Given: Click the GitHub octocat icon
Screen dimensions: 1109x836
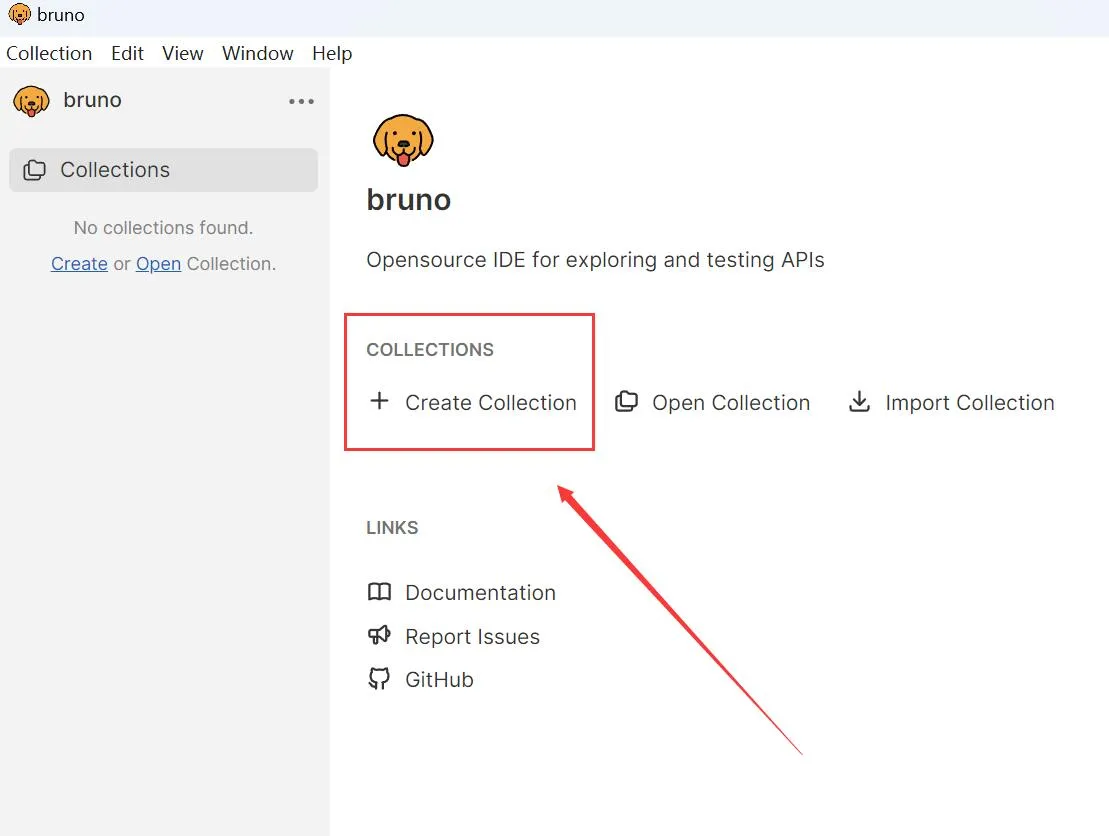Looking at the screenshot, I should [x=379, y=680].
